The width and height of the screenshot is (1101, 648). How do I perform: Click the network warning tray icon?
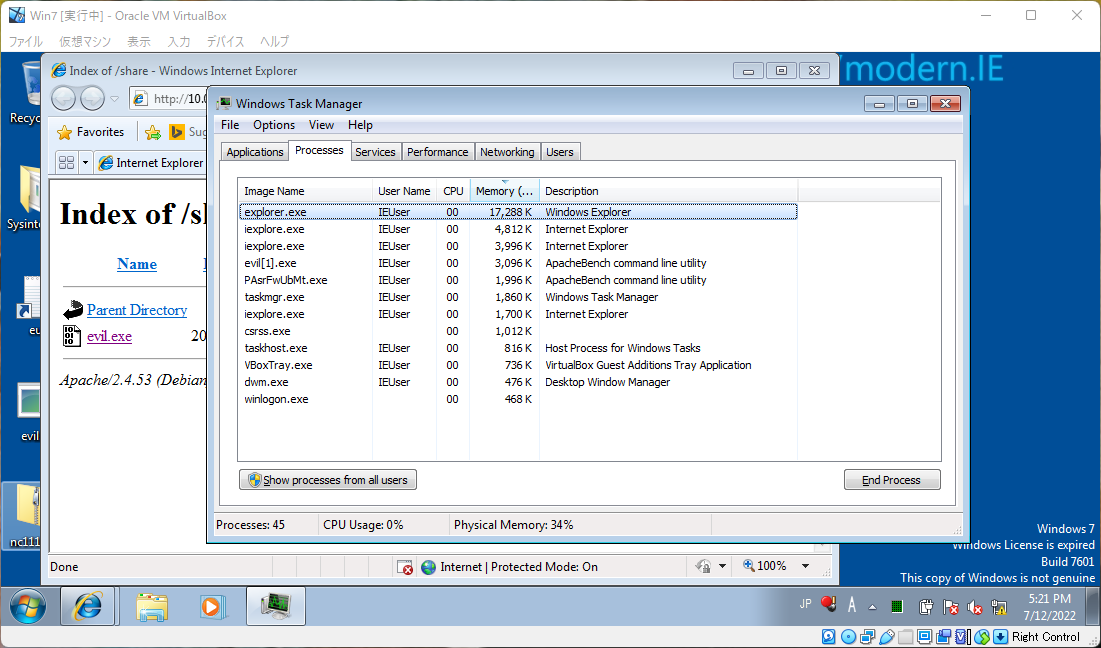(999, 607)
